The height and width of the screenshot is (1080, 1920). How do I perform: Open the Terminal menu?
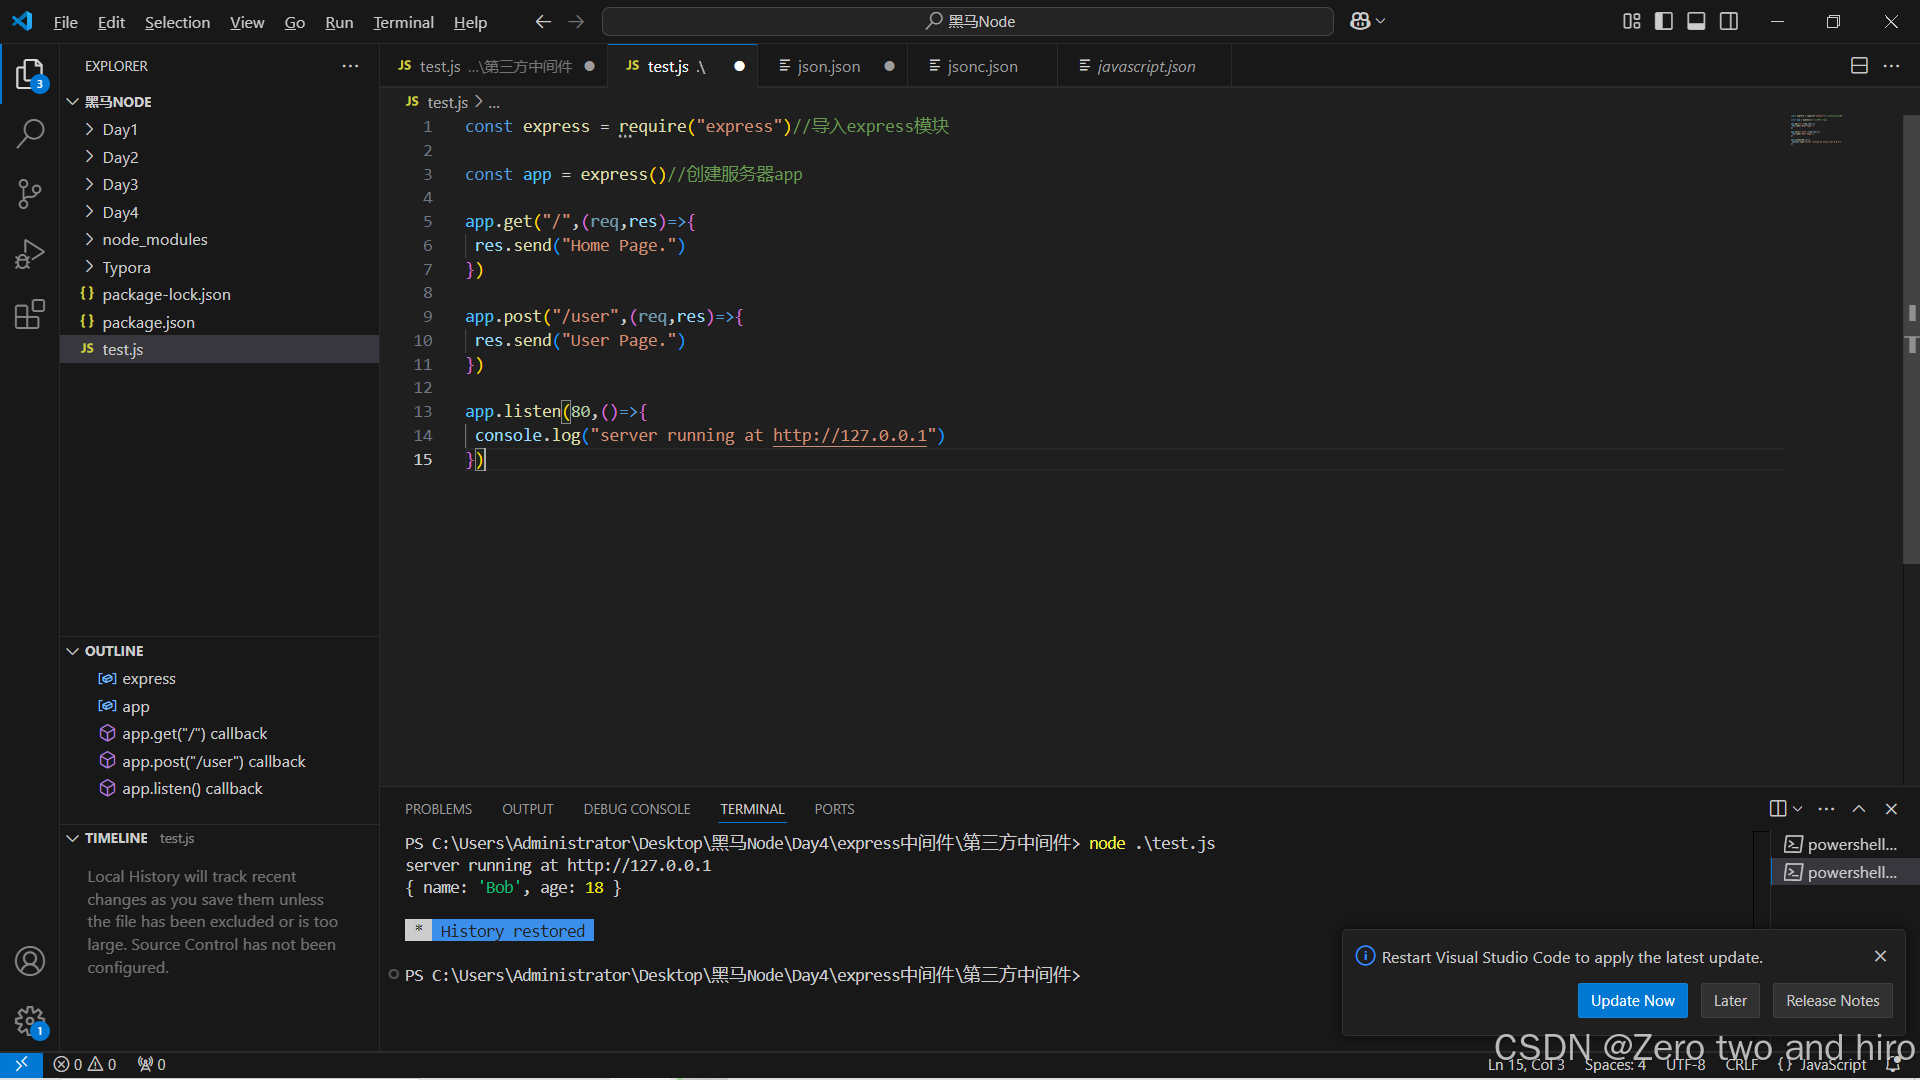pyautogui.click(x=403, y=22)
